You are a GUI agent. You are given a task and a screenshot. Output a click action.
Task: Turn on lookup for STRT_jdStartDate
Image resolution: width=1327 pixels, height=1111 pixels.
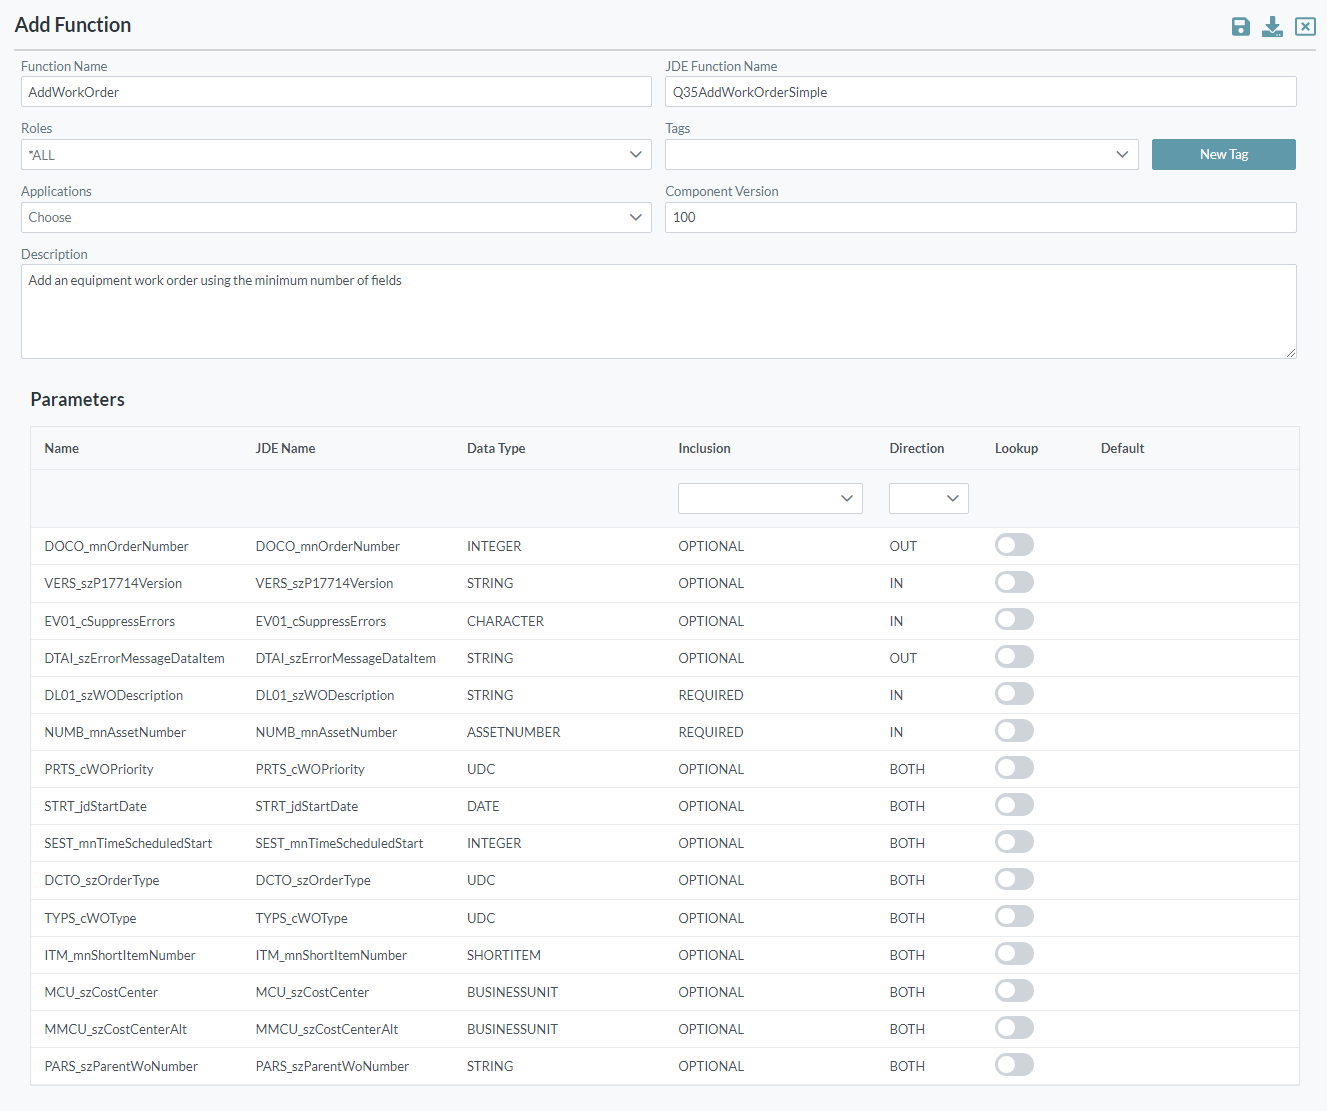click(x=1014, y=805)
